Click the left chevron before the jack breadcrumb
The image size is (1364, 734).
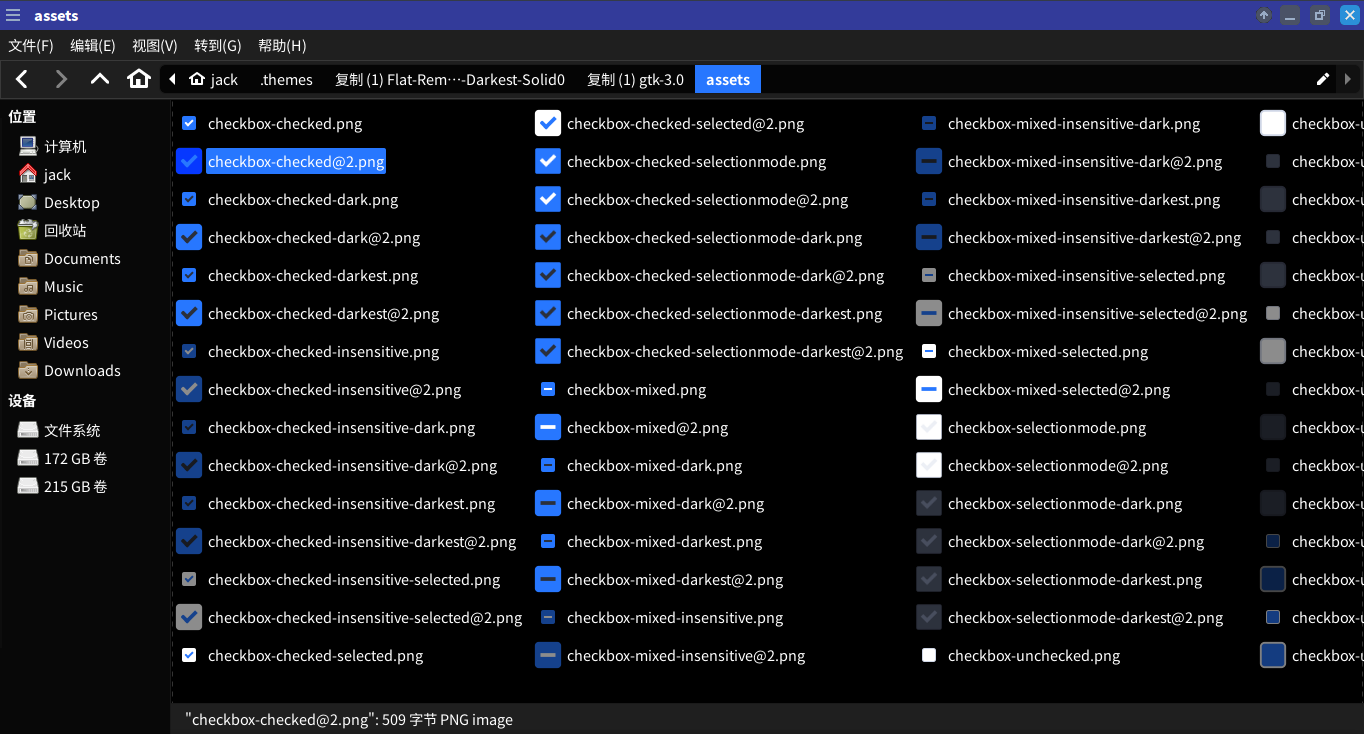(172, 78)
